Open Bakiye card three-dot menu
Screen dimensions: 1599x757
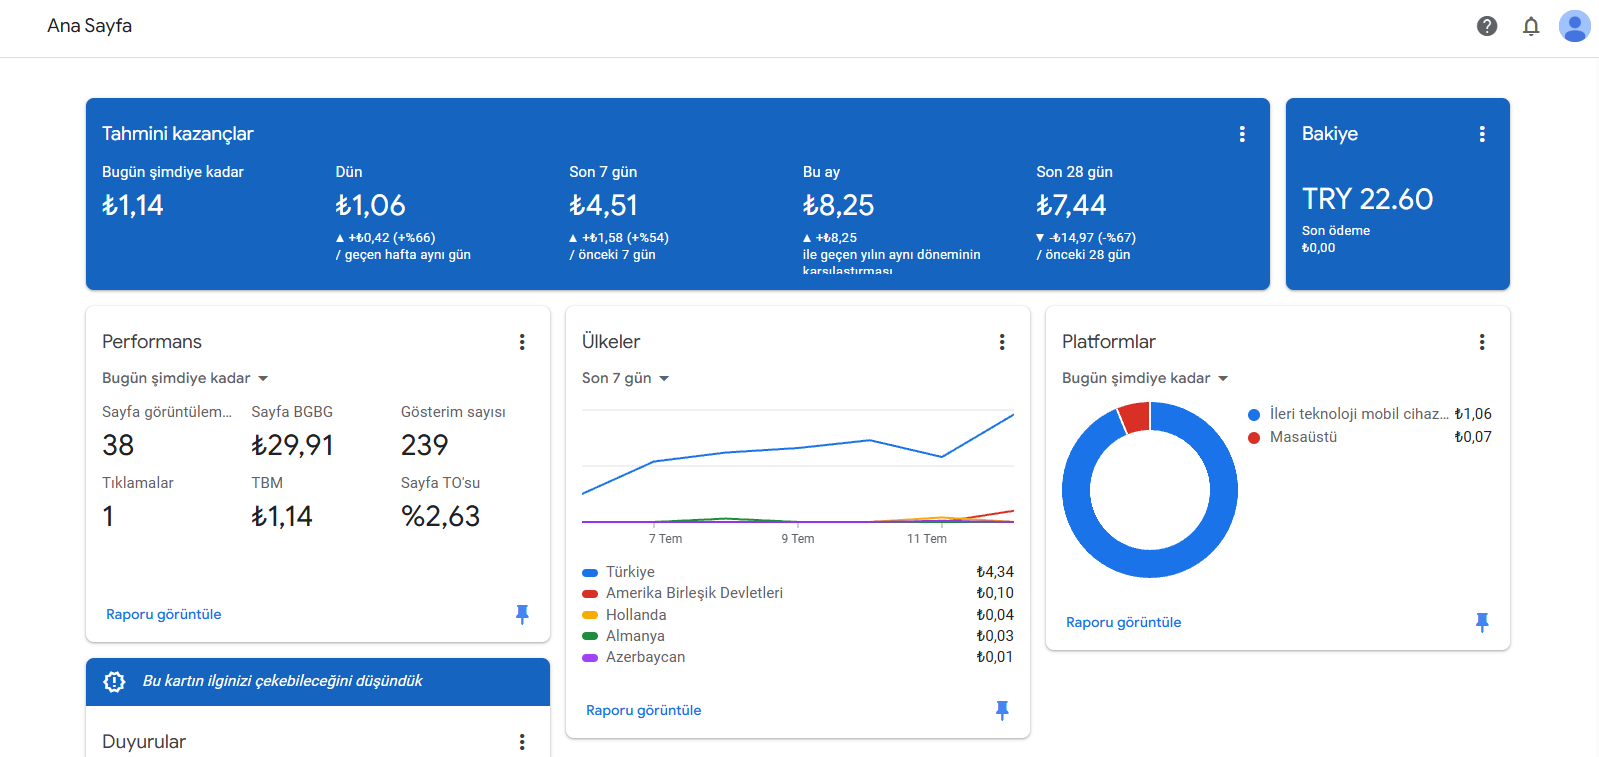[x=1482, y=134]
